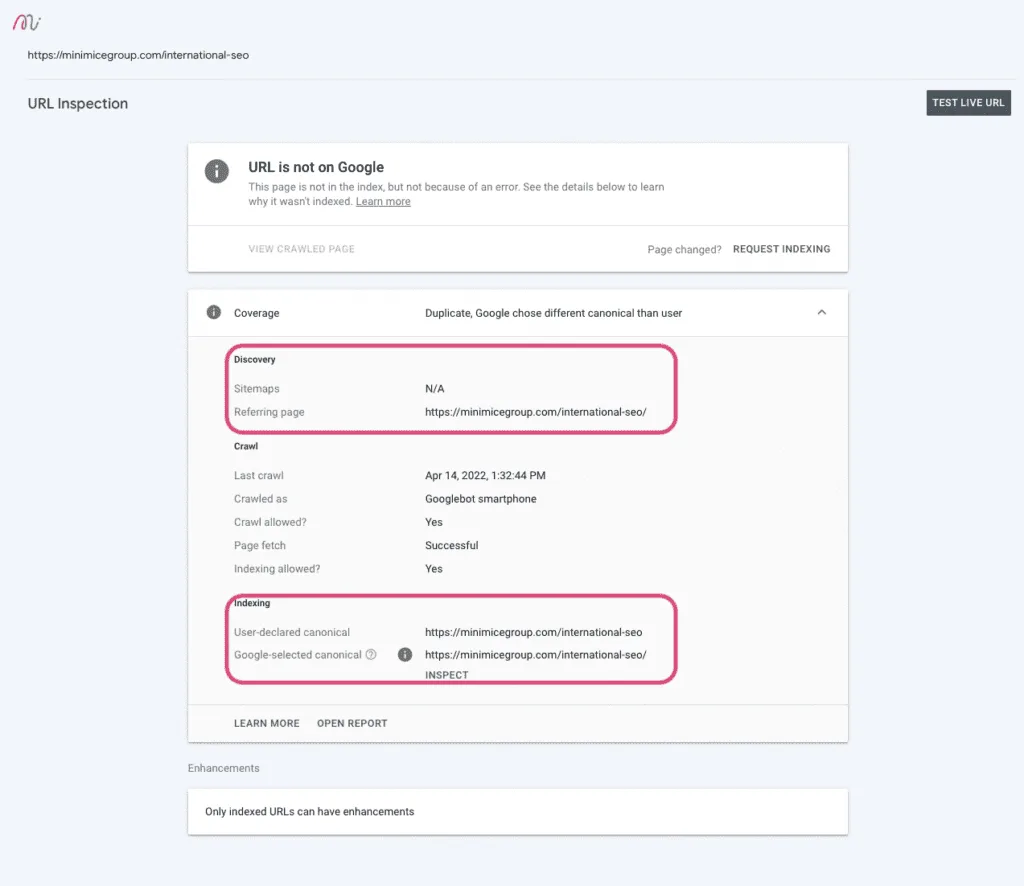This screenshot has height=886, width=1024.
Task: Click the 'Page changed?' text
Action: tap(684, 249)
